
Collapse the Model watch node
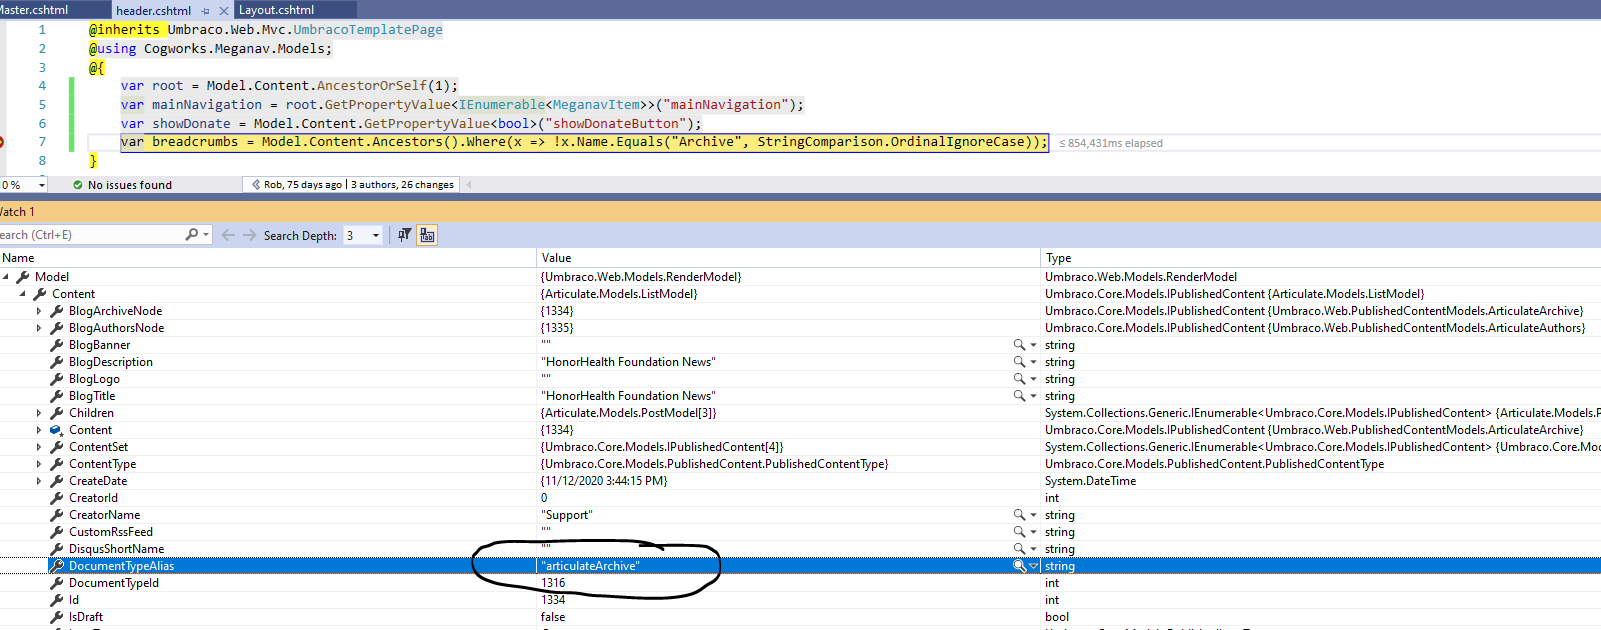pyautogui.click(x=6, y=277)
